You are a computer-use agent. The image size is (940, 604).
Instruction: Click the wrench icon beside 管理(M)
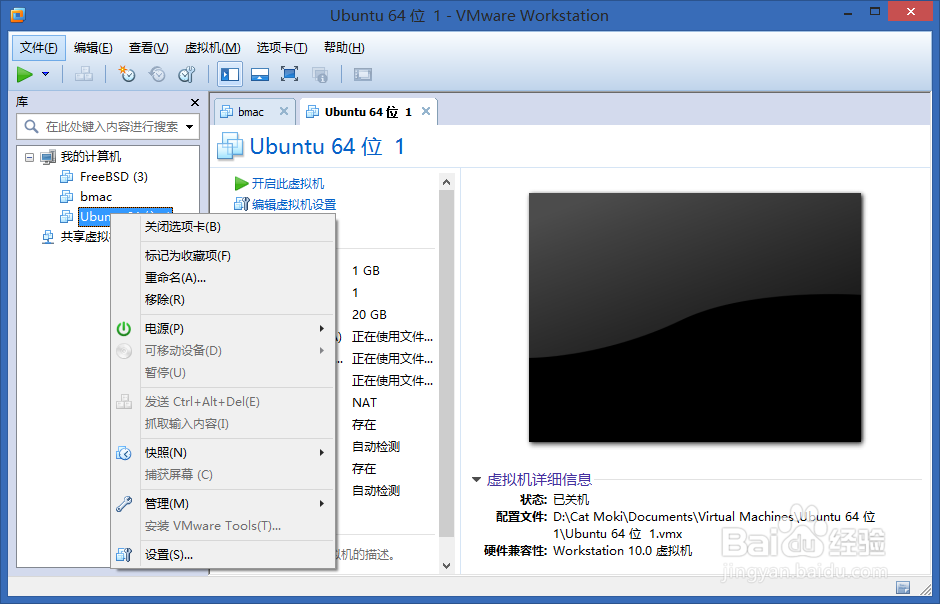click(123, 504)
